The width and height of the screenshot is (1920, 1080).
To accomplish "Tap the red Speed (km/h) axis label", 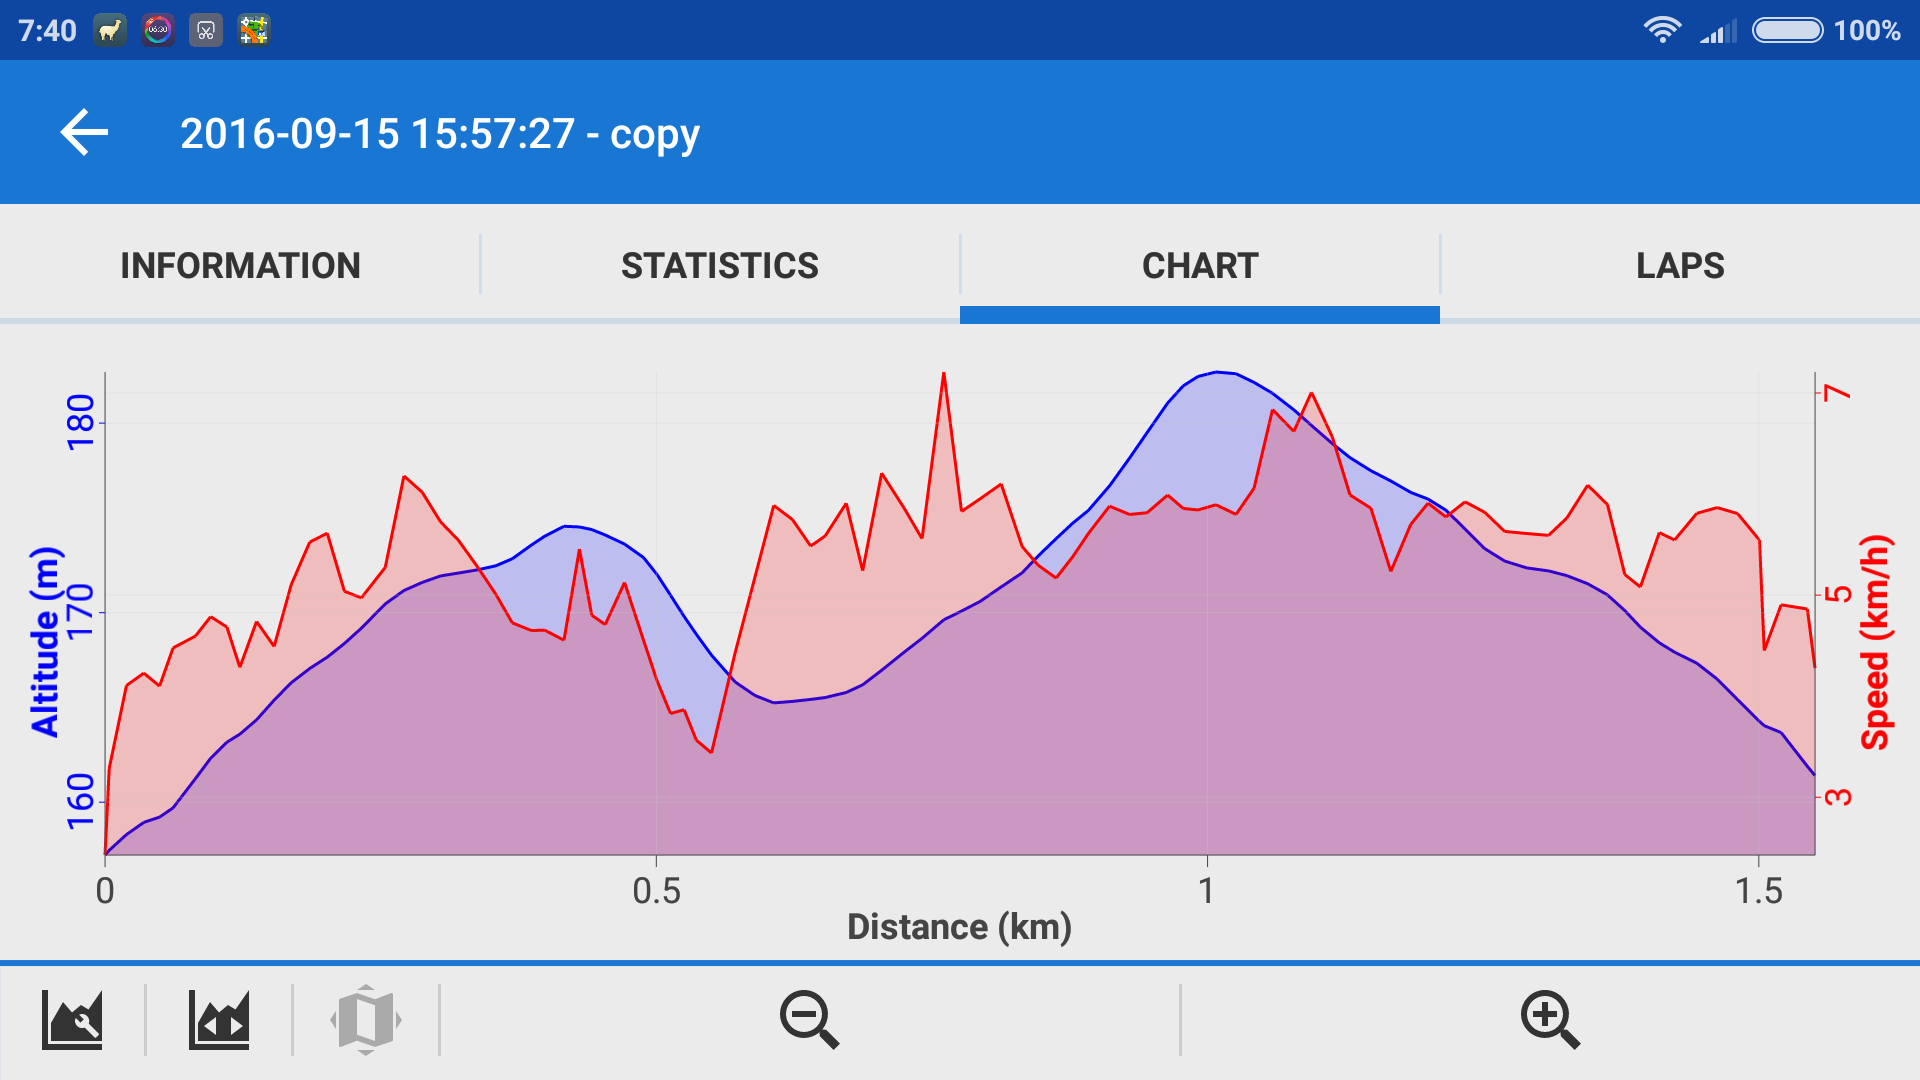I will [x=1875, y=642].
